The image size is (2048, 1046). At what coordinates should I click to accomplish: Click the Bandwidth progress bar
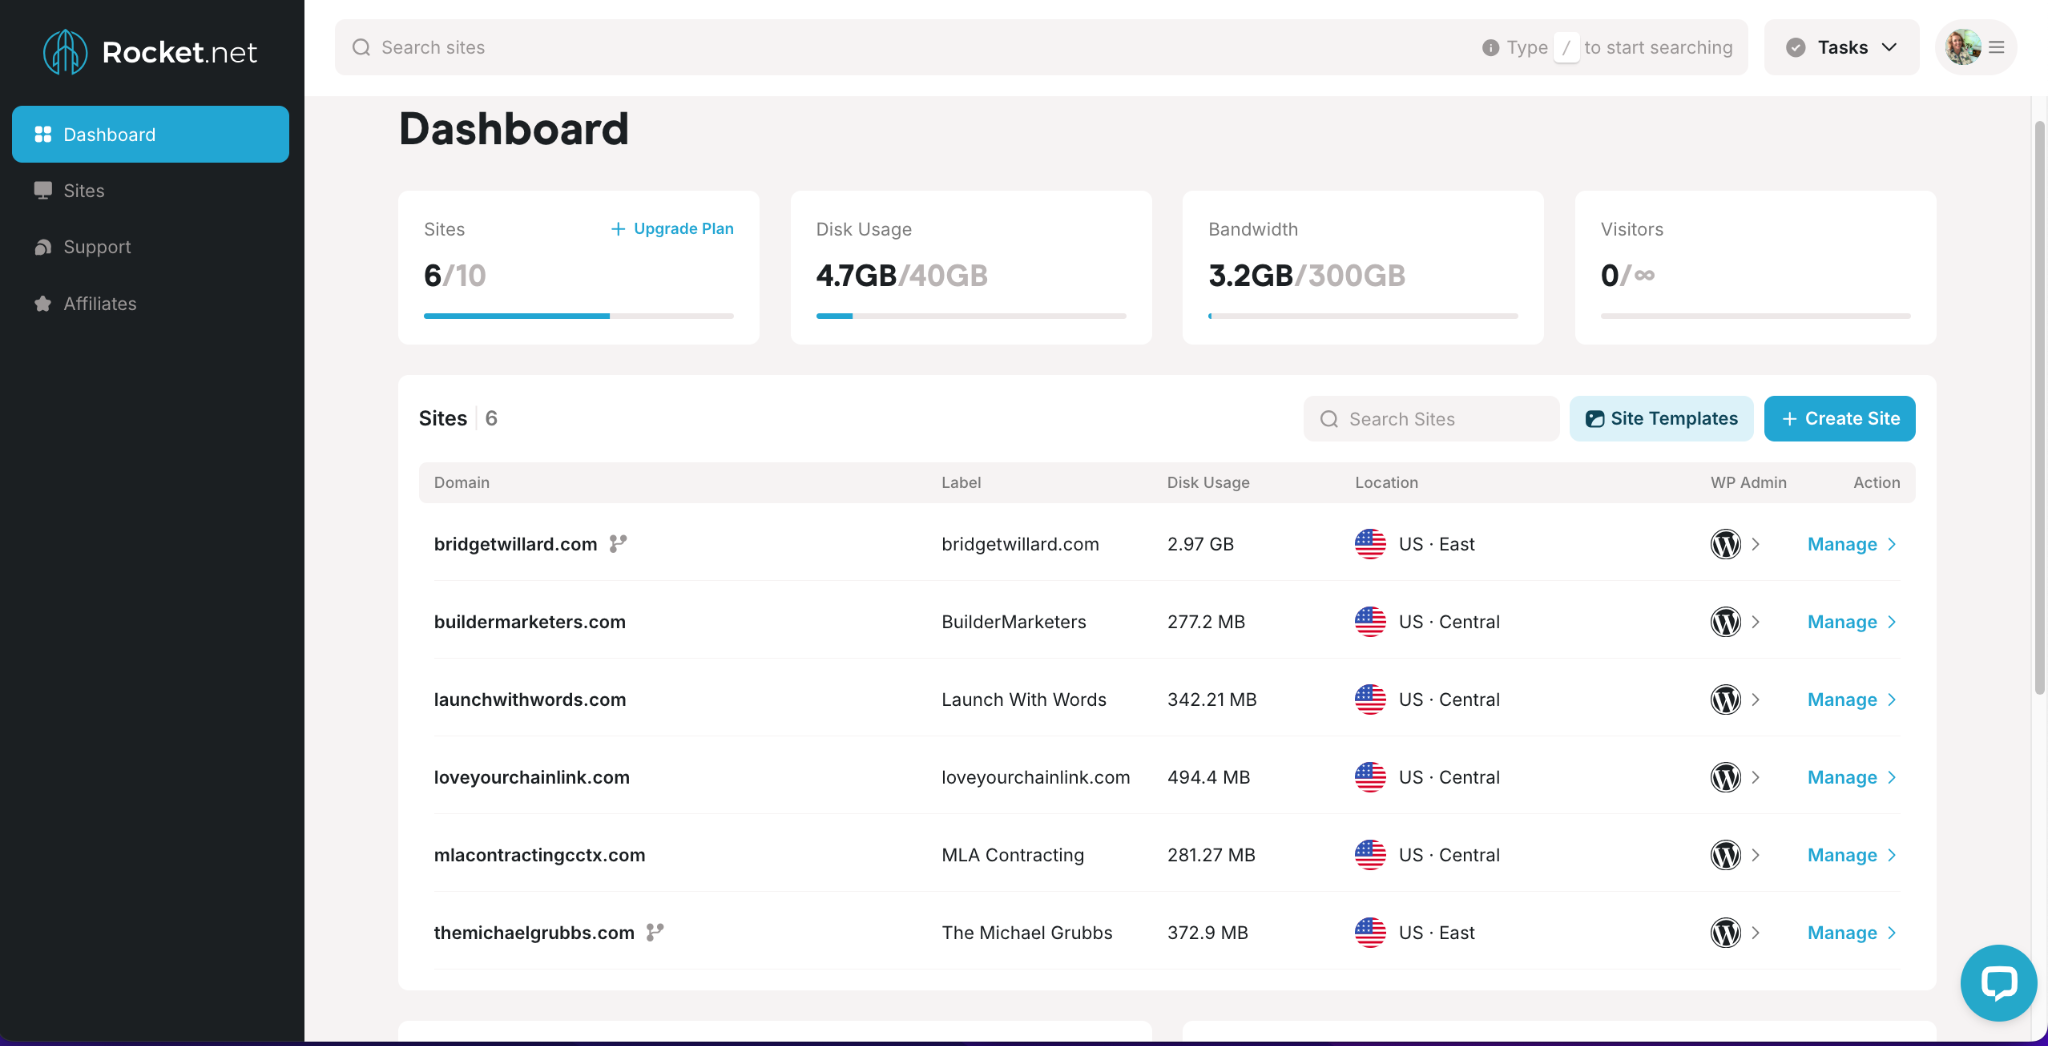[1363, 316]
